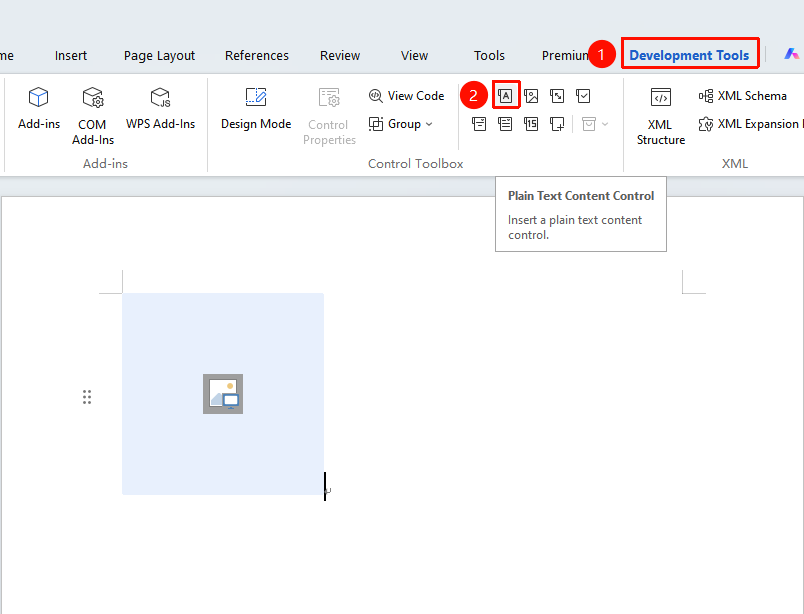Click the XML Schema button
The width and height of the screenshot is (804, 614).
tap(742, 96)
